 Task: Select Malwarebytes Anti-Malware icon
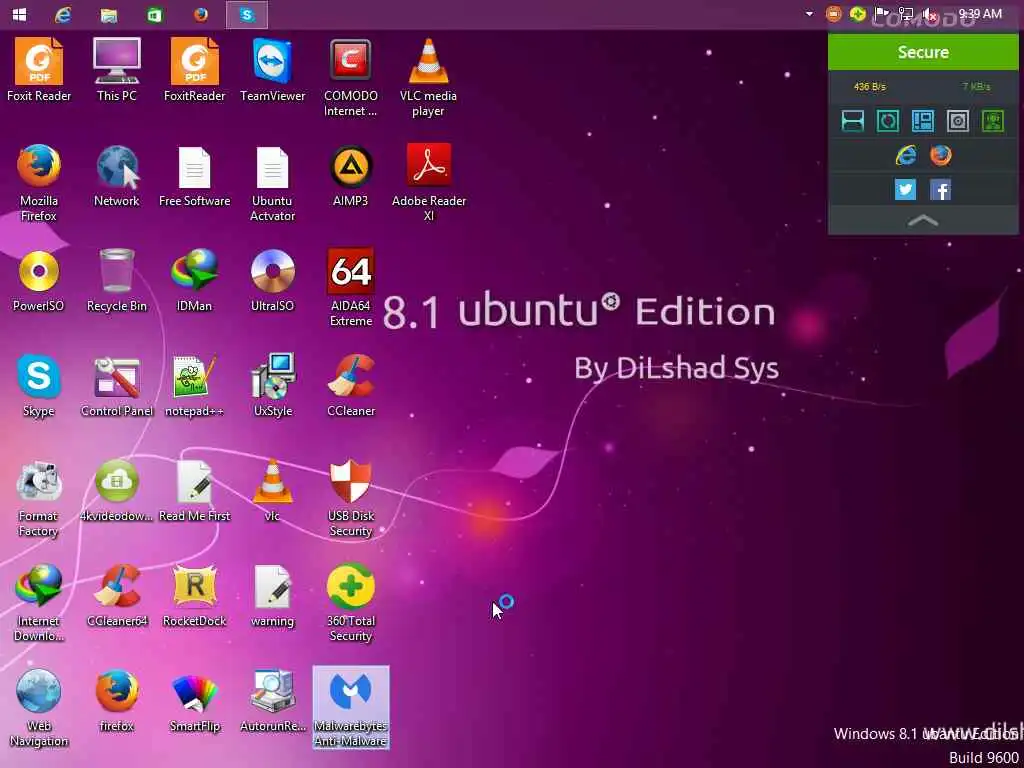[351, 708]
